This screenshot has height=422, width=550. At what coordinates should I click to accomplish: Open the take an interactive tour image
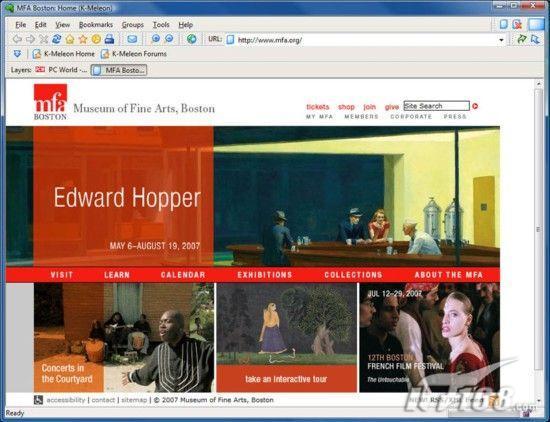(x=287, y=337)
